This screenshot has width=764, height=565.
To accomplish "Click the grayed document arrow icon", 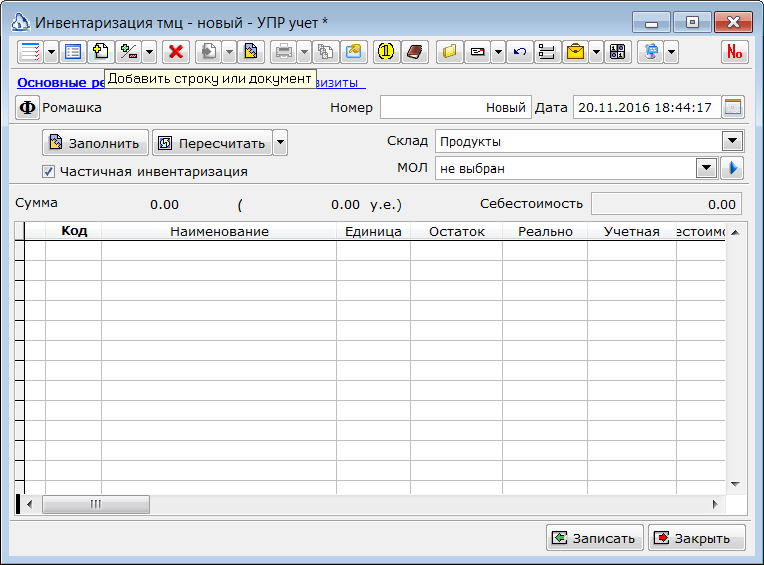I will [209, 52].
